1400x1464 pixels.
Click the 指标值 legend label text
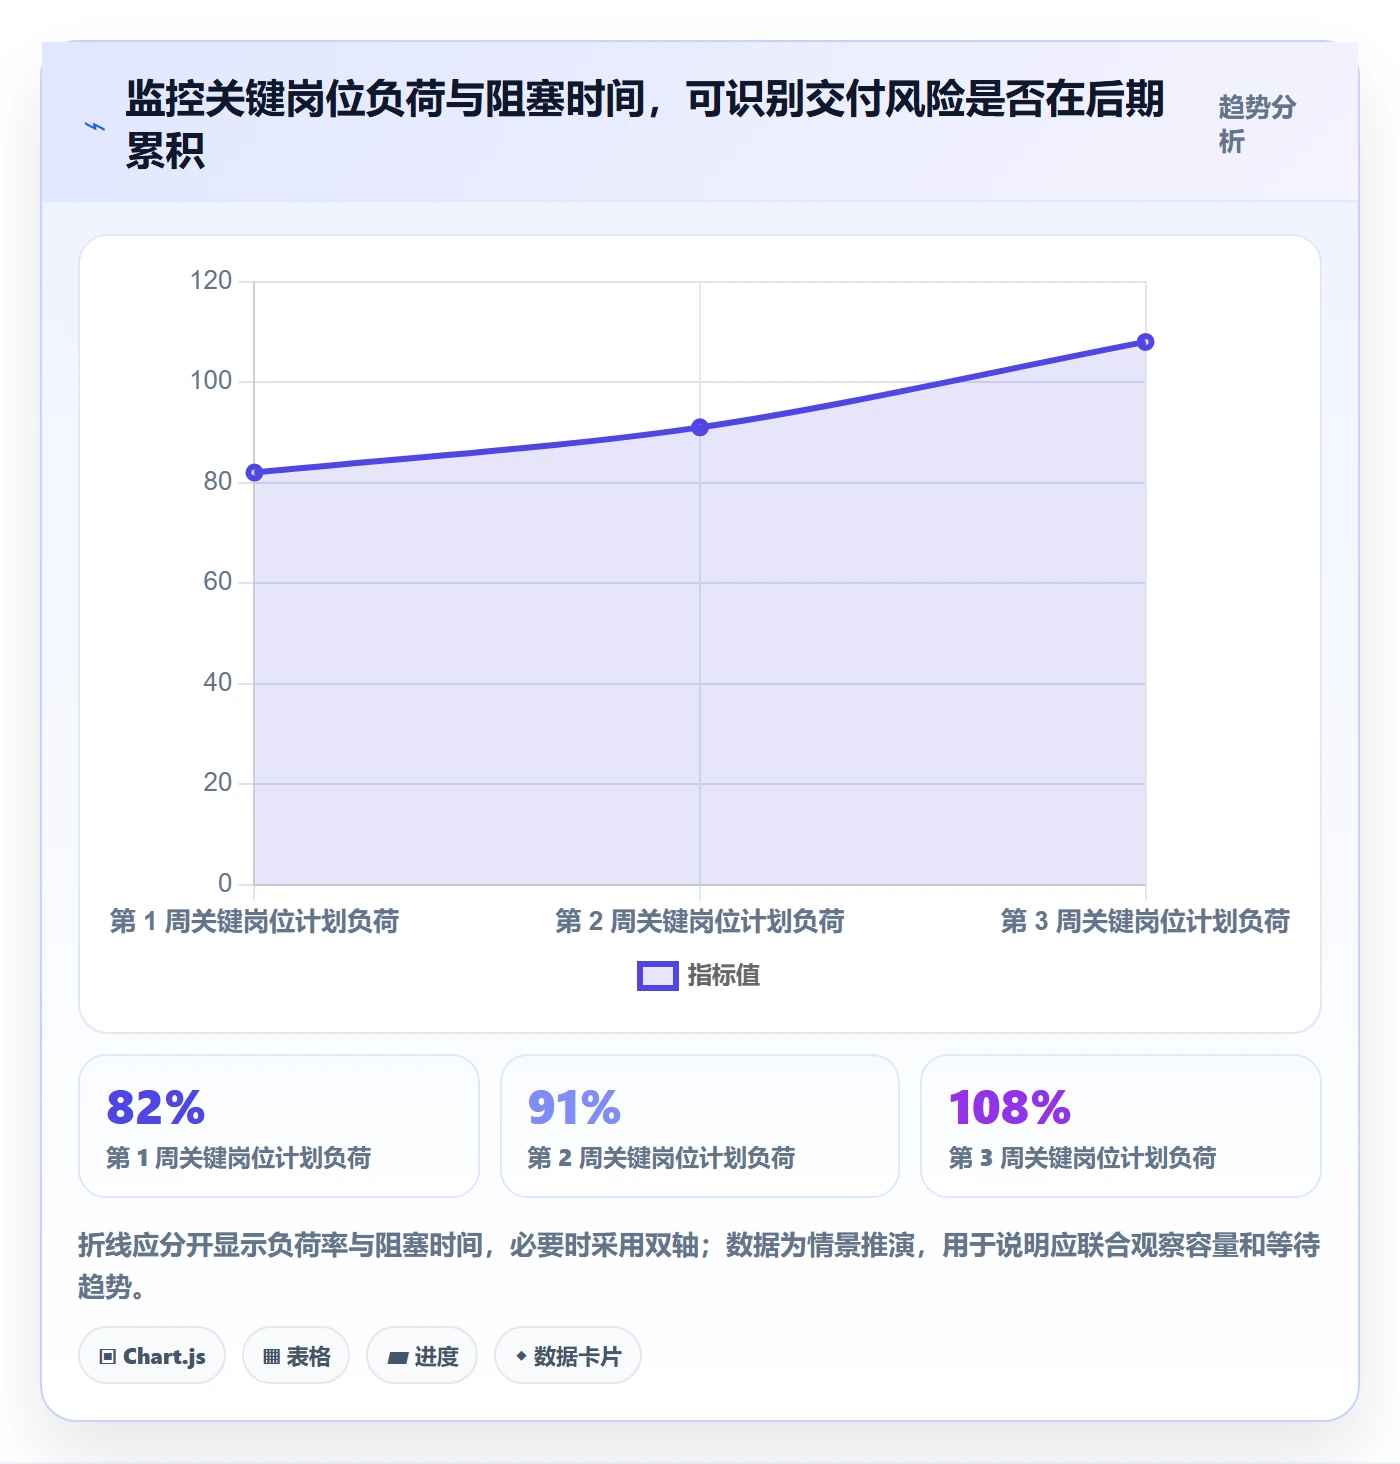pyautogui.click(x=724, y=976)
